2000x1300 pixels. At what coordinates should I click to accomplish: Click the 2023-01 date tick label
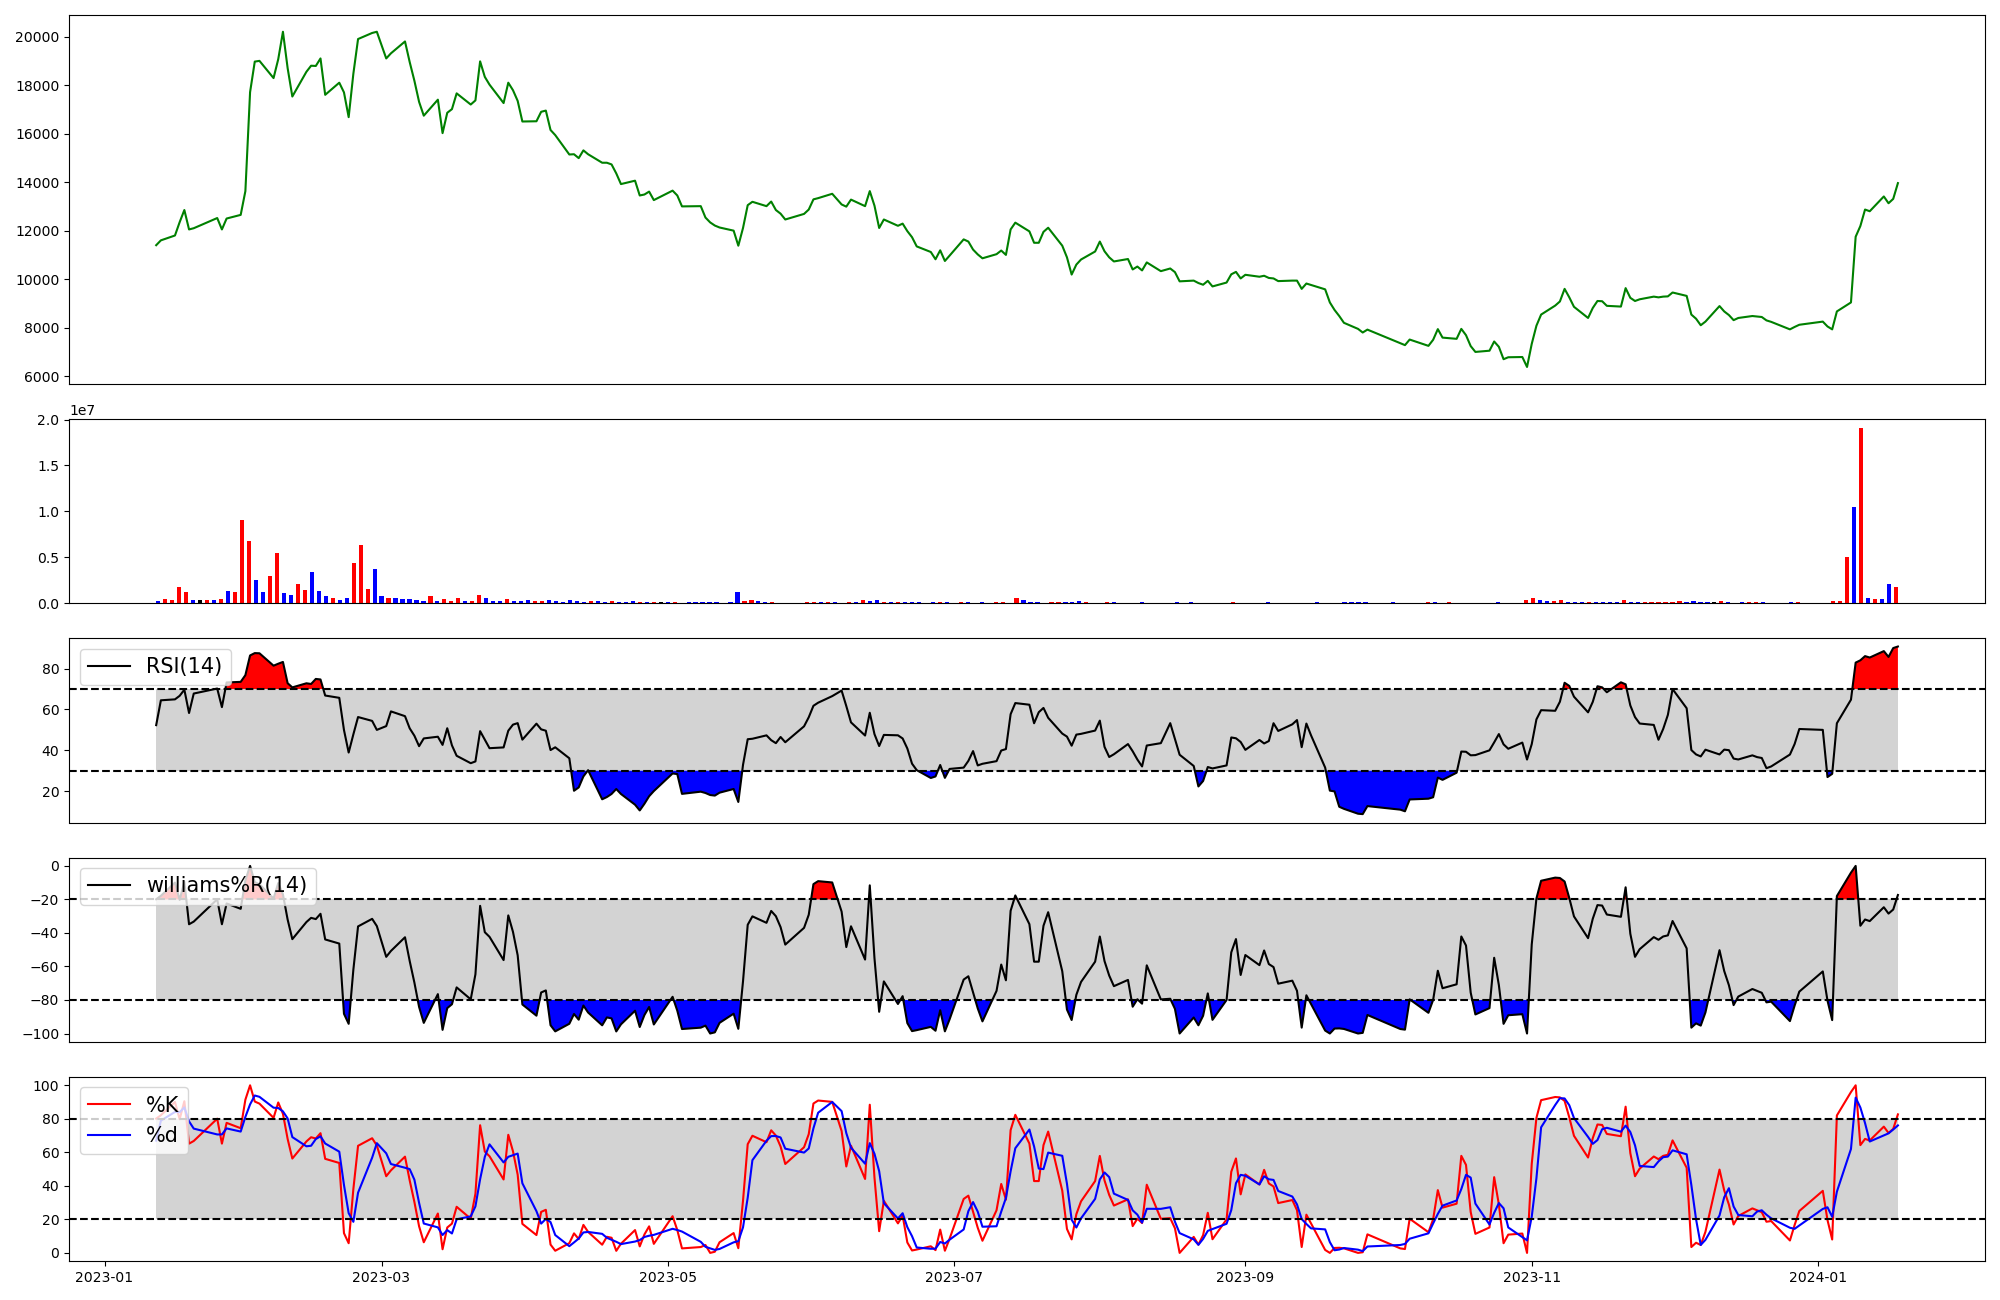(104, 1277)
